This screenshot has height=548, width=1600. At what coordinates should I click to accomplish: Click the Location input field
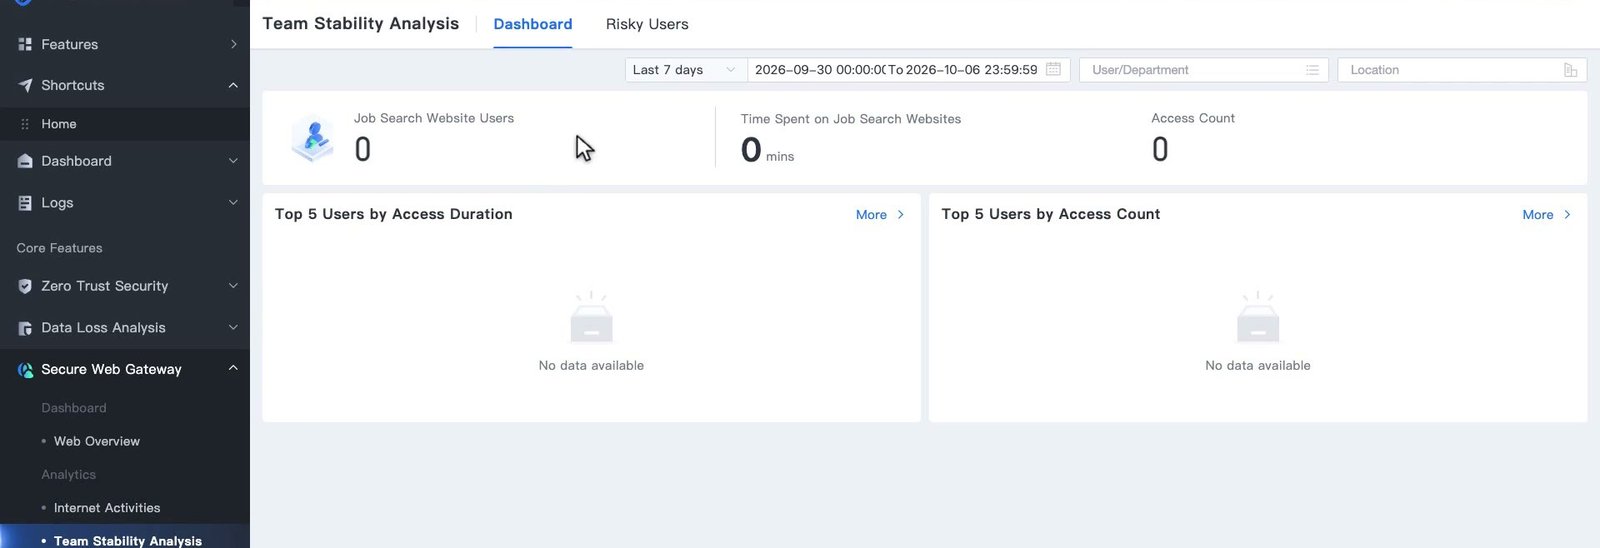(x=1462, y=70)
